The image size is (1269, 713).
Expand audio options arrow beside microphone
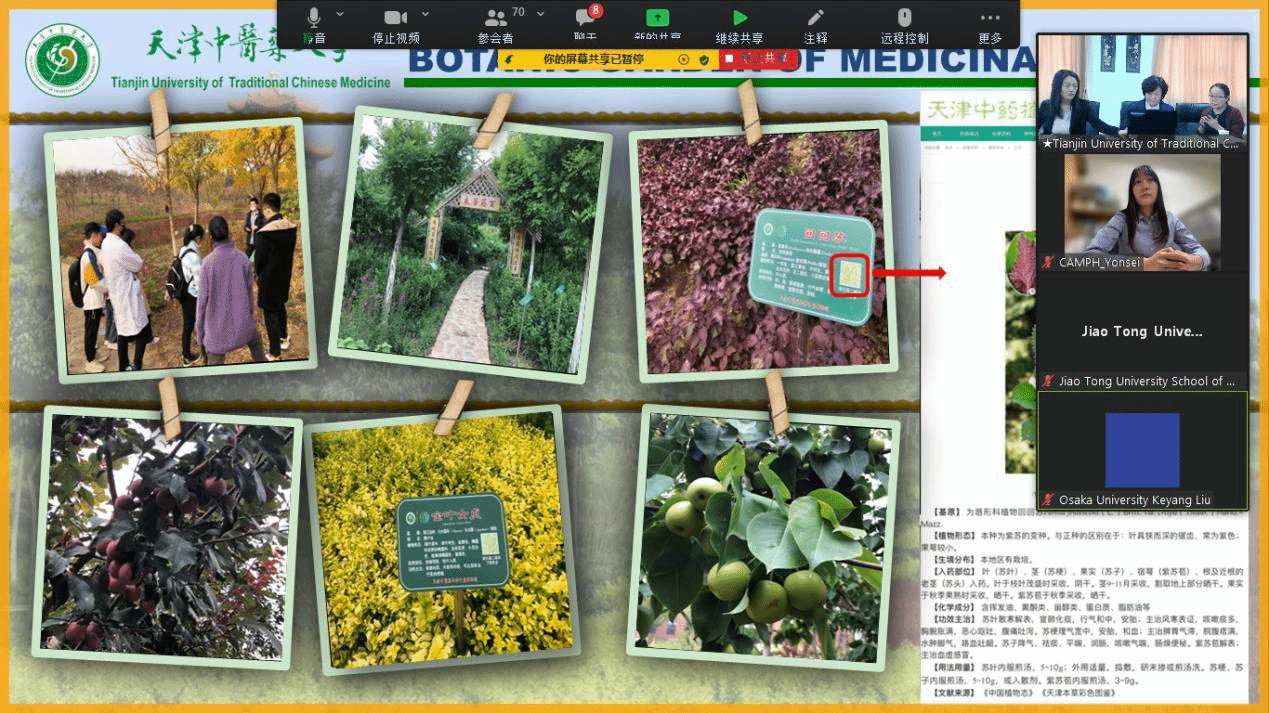point(340,14)
